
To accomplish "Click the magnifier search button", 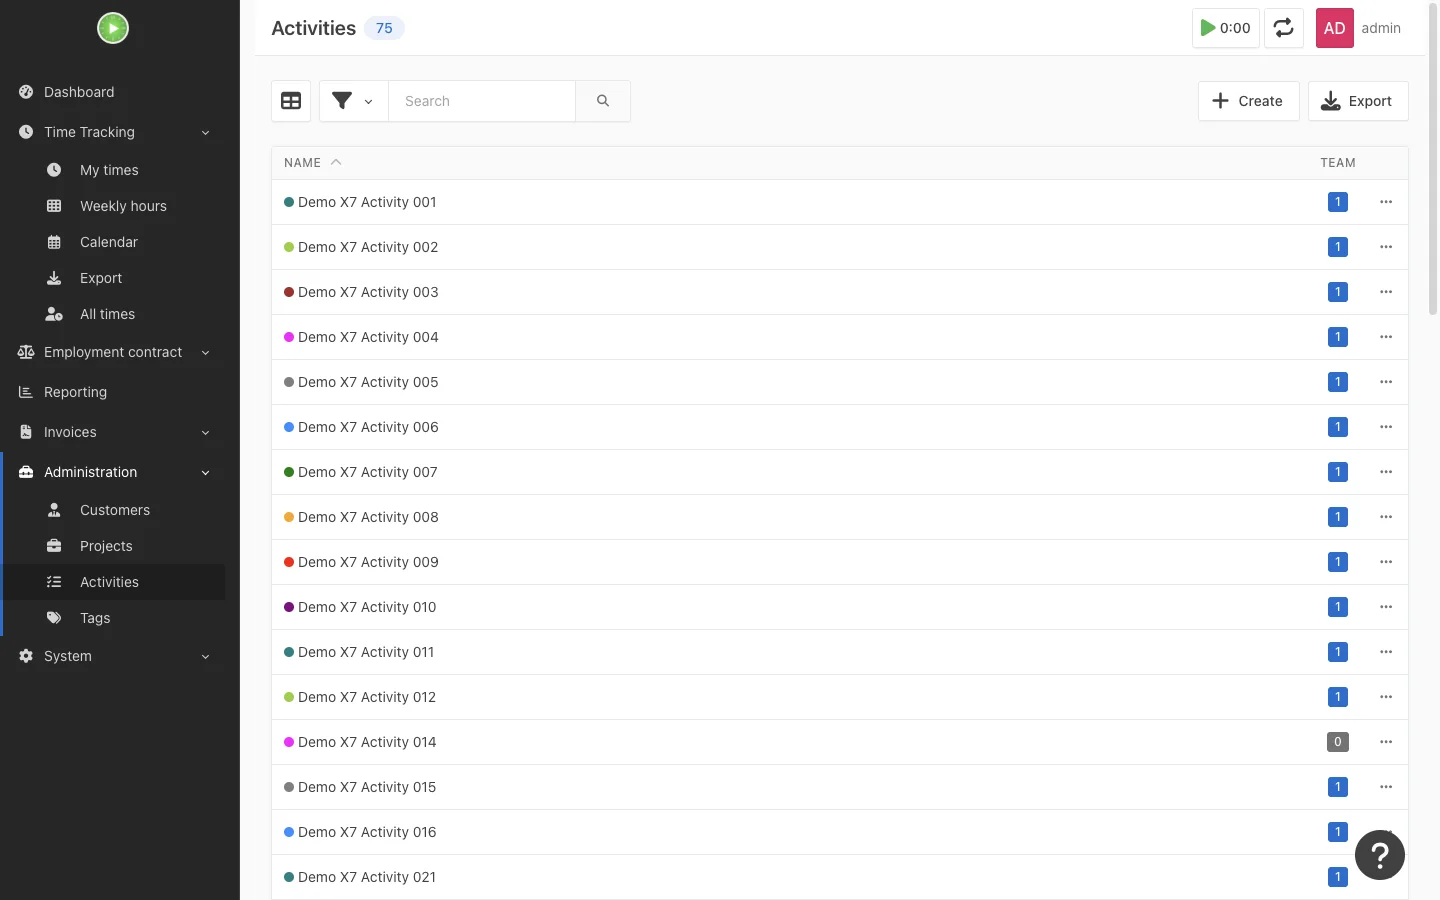I will (x=603, y=101).
